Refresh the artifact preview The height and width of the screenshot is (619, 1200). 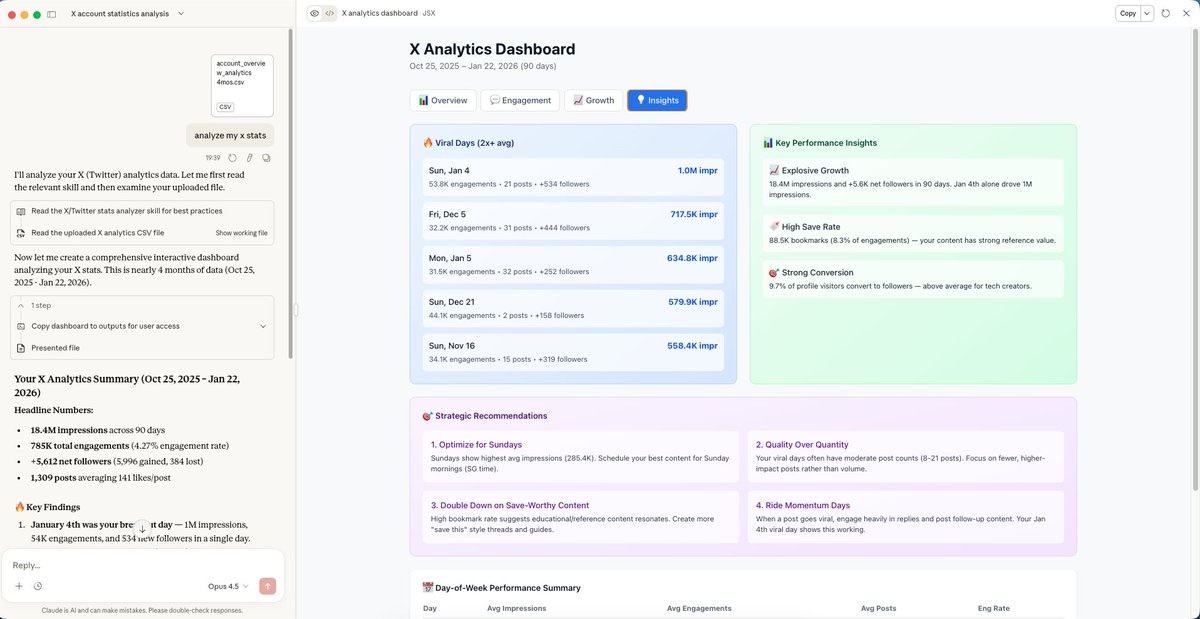pos(1166,14)
